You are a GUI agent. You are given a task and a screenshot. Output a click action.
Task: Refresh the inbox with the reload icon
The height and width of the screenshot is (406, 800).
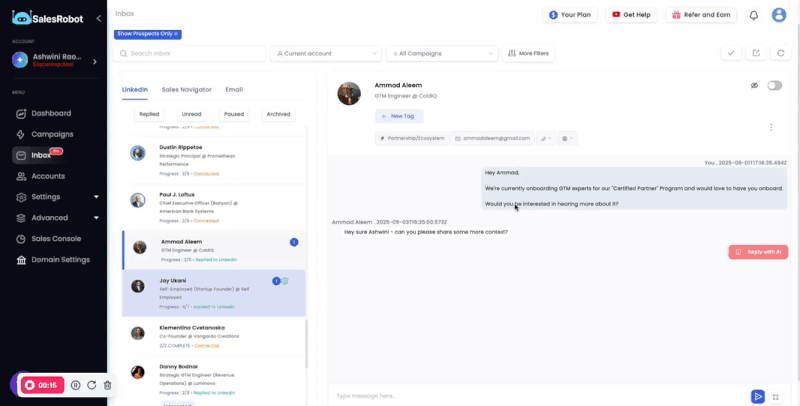[781, 53]
